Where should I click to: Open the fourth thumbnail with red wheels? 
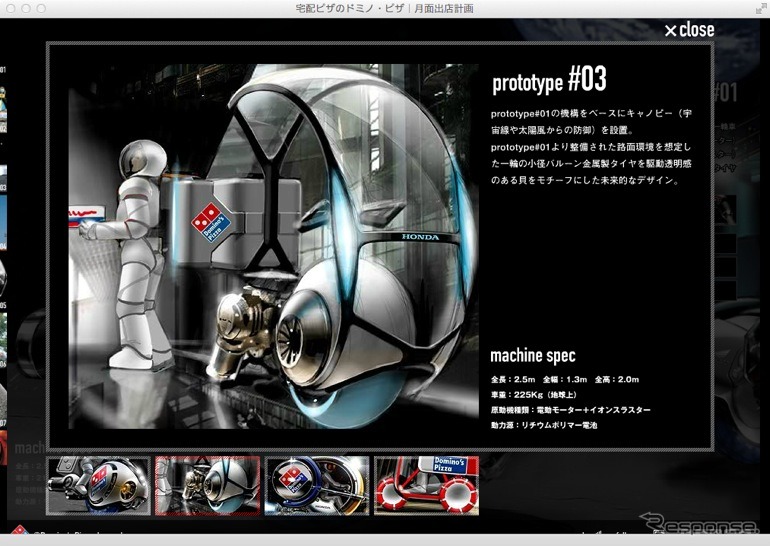click(426, 486)
